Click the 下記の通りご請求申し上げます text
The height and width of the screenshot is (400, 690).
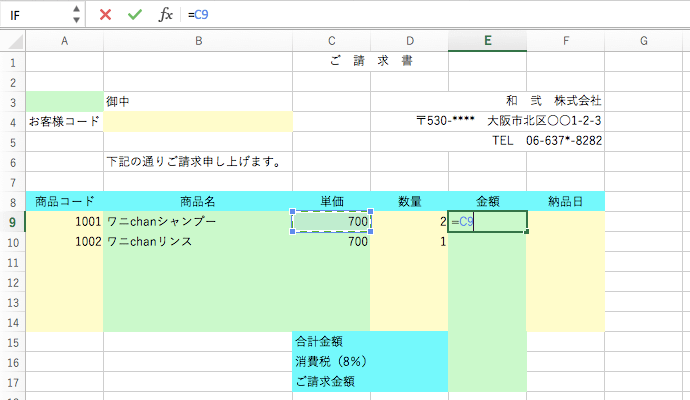pyautogui.click(x=194, y=161)
